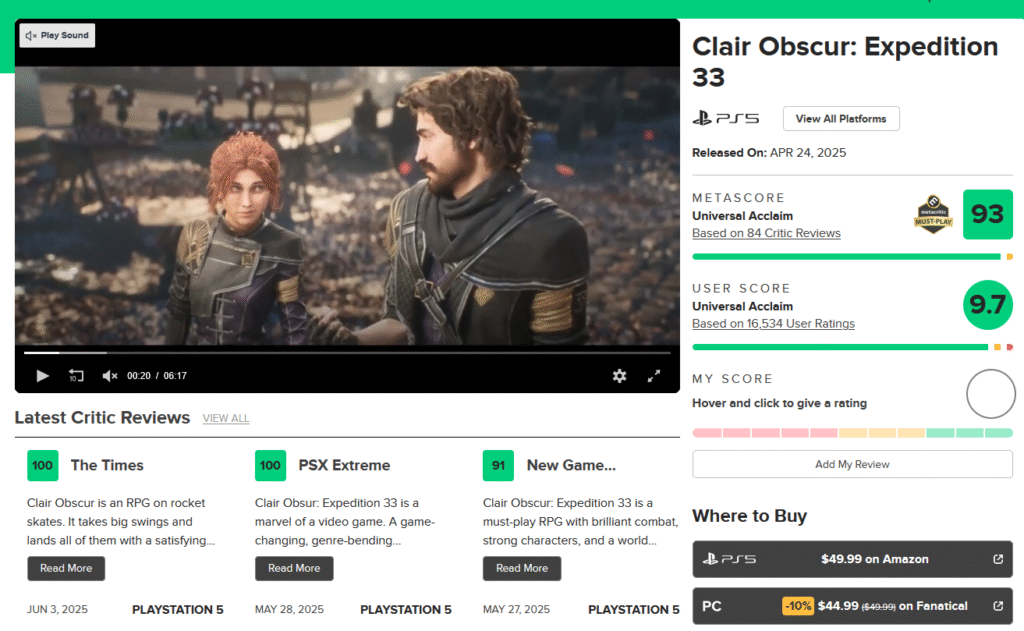
Task: Click The Times 100 score badge
Action: (42, 466)
